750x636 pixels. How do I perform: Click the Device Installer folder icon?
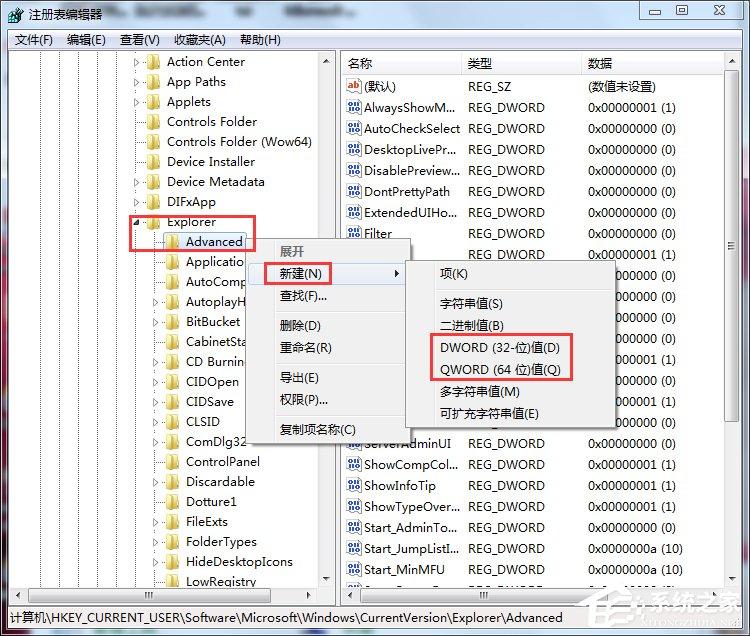pos(154,162)
